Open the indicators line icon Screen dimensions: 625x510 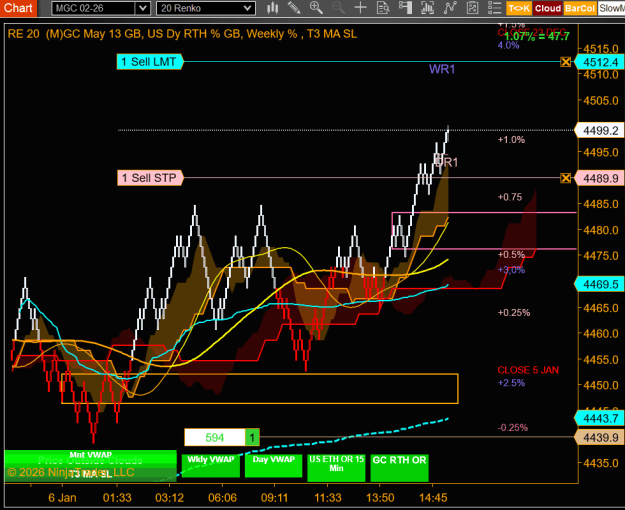click(450, 8)
